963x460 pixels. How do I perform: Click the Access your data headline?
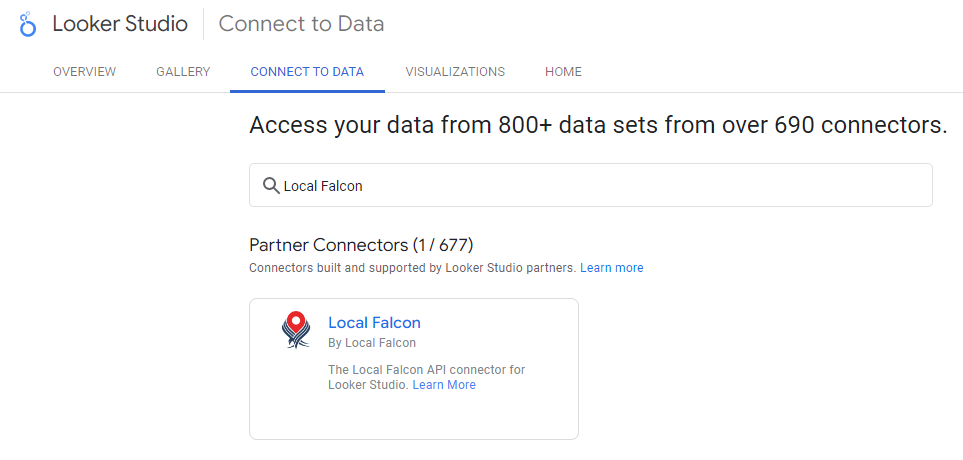point(598,125)
